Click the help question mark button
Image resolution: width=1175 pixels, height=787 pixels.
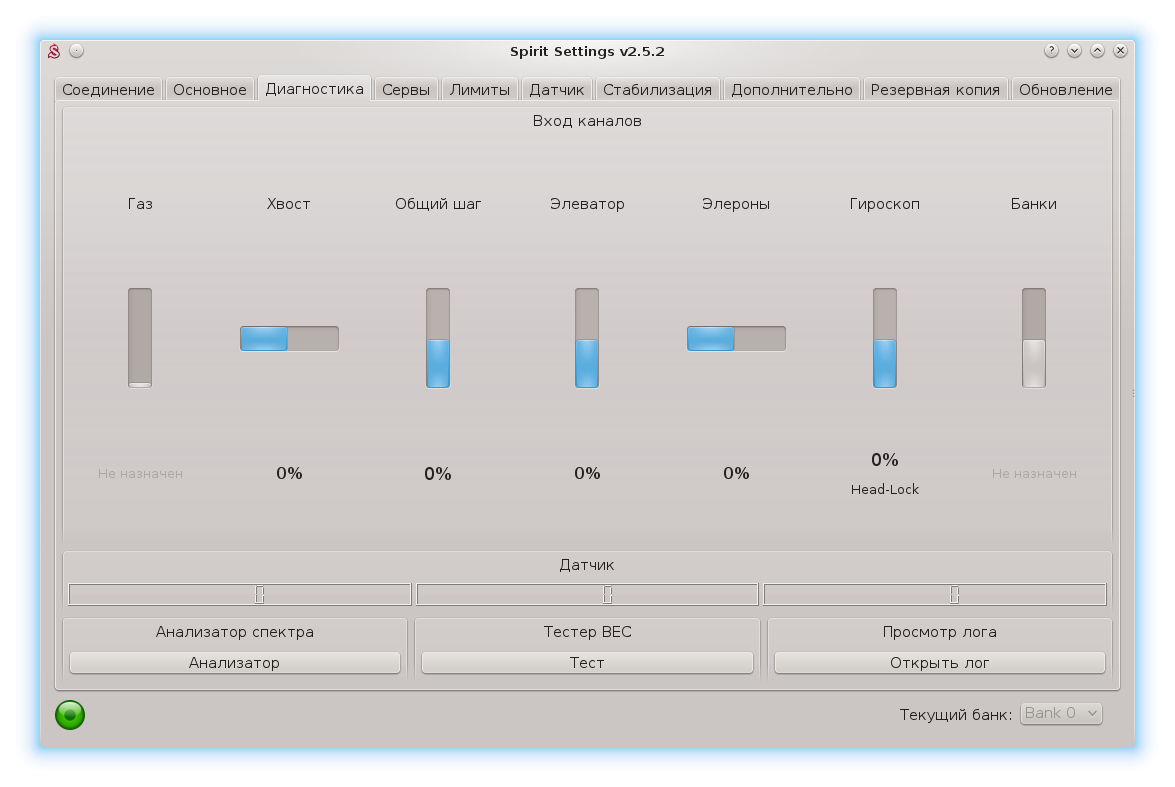click(x=1051, y=51)
